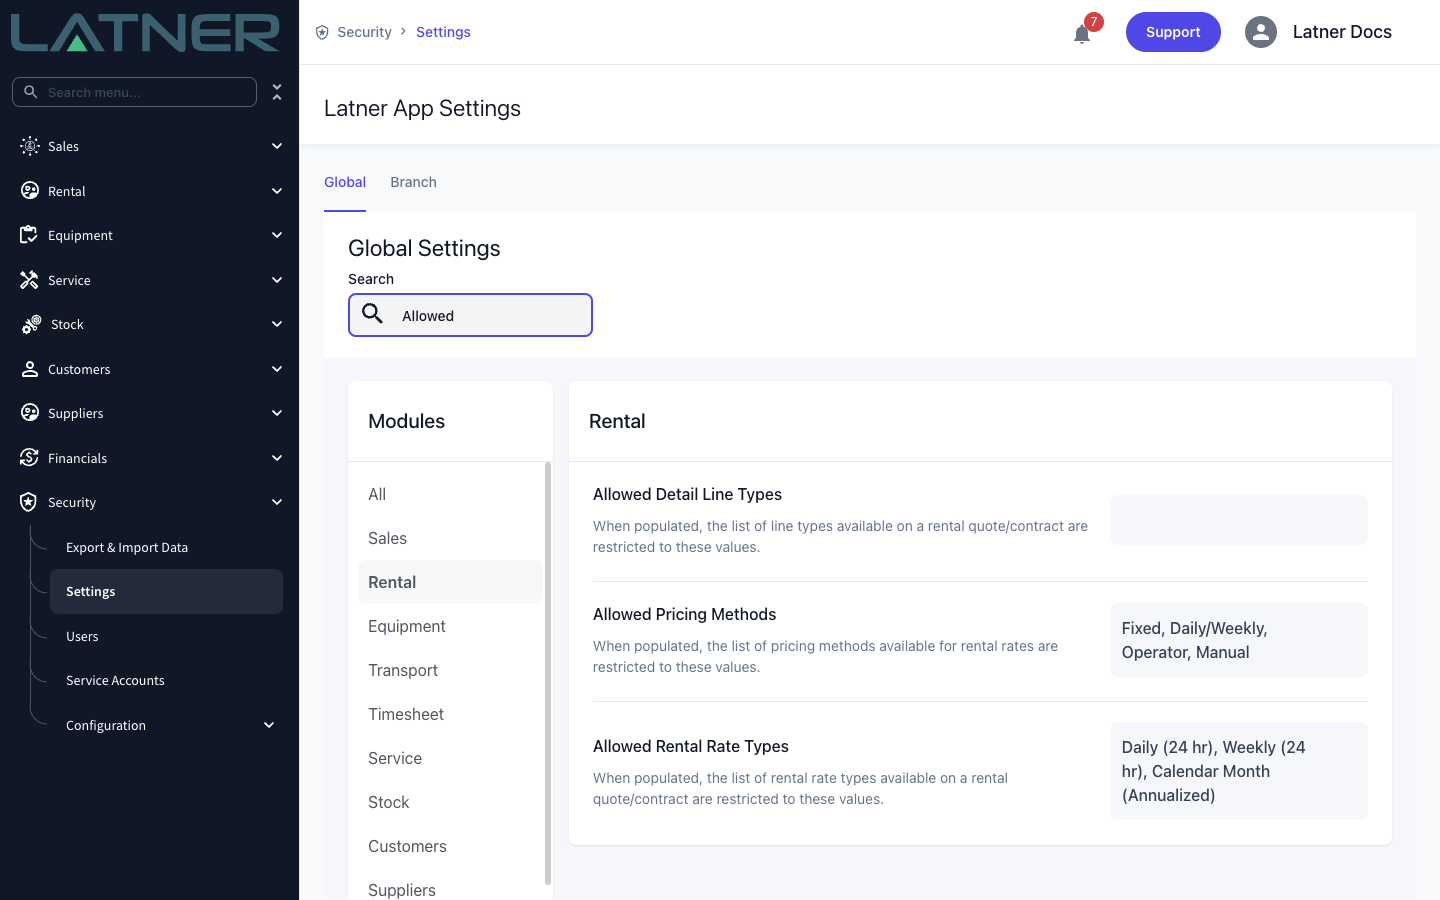Click the Search menu input field
Viewport: 1440px width, 900px height.
[134, 92]
